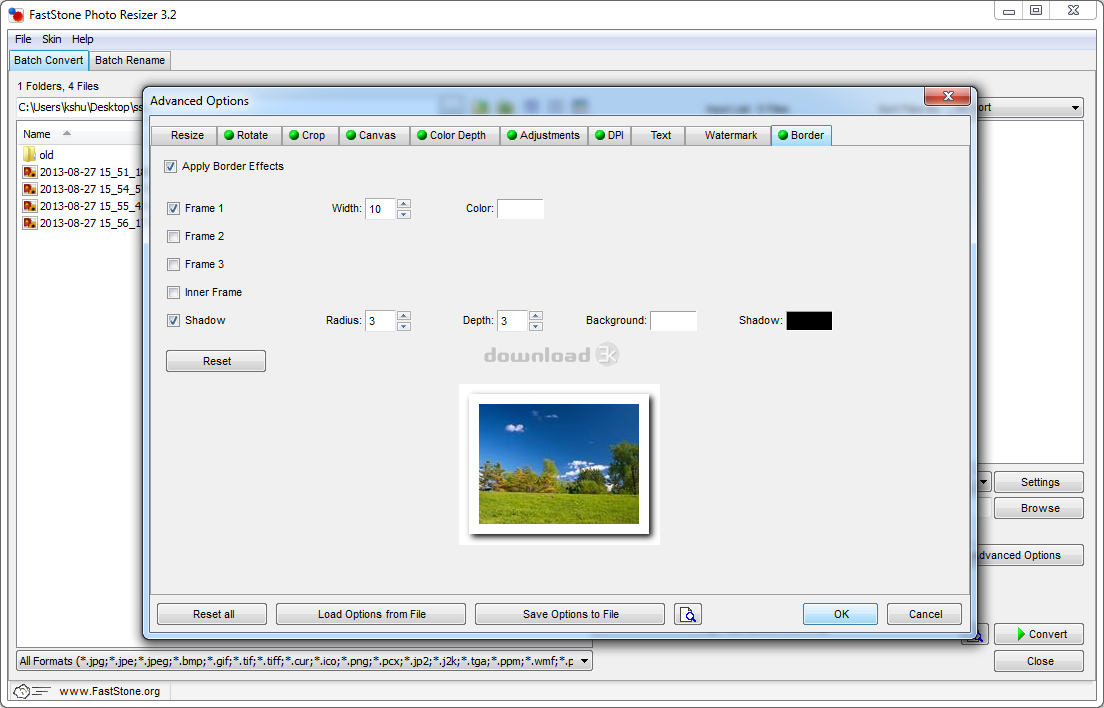
Task: Click the Convert button in main window
Action: click(x=1039, y=634)
